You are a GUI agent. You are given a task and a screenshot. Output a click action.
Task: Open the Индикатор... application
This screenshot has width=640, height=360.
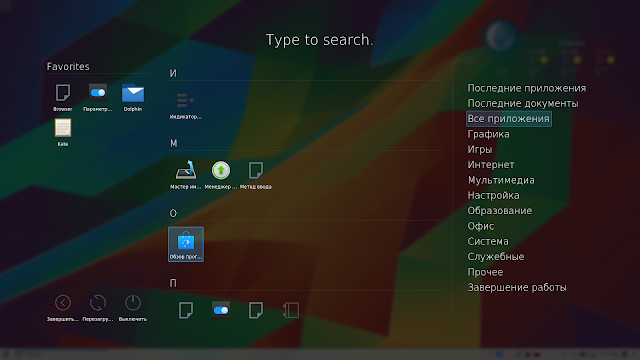tap(186, 105)
